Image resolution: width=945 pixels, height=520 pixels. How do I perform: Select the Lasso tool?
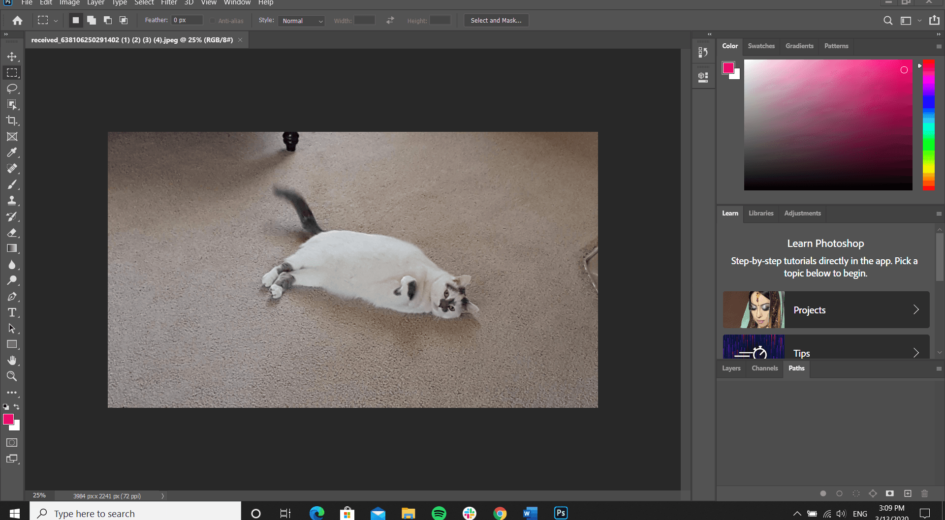click(x=11, y=89)
